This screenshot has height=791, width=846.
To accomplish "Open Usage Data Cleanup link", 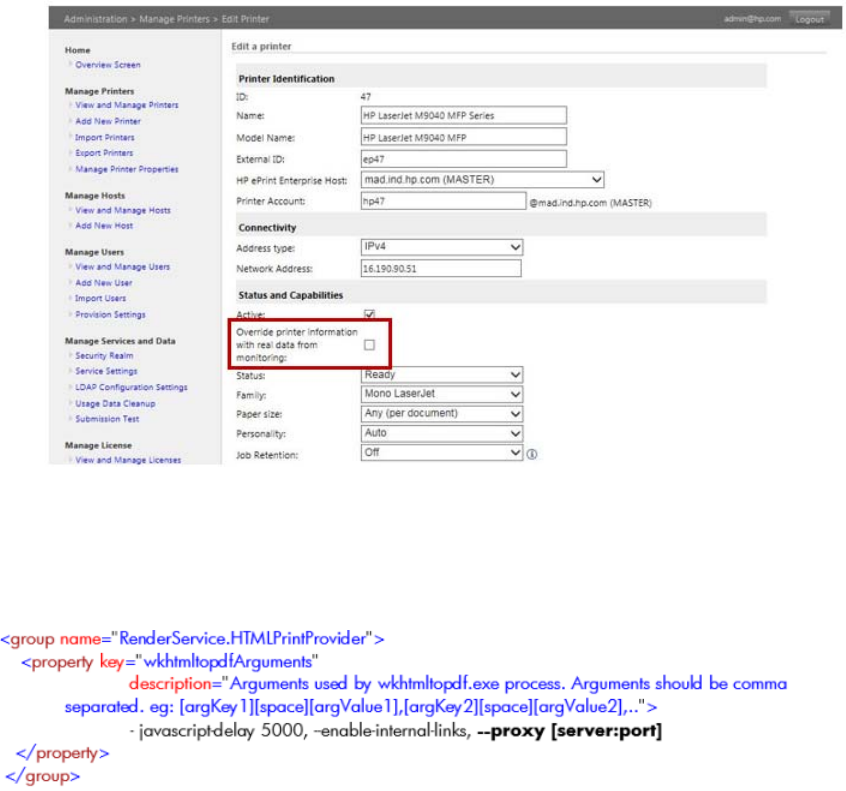I will (x=115, y=404).
